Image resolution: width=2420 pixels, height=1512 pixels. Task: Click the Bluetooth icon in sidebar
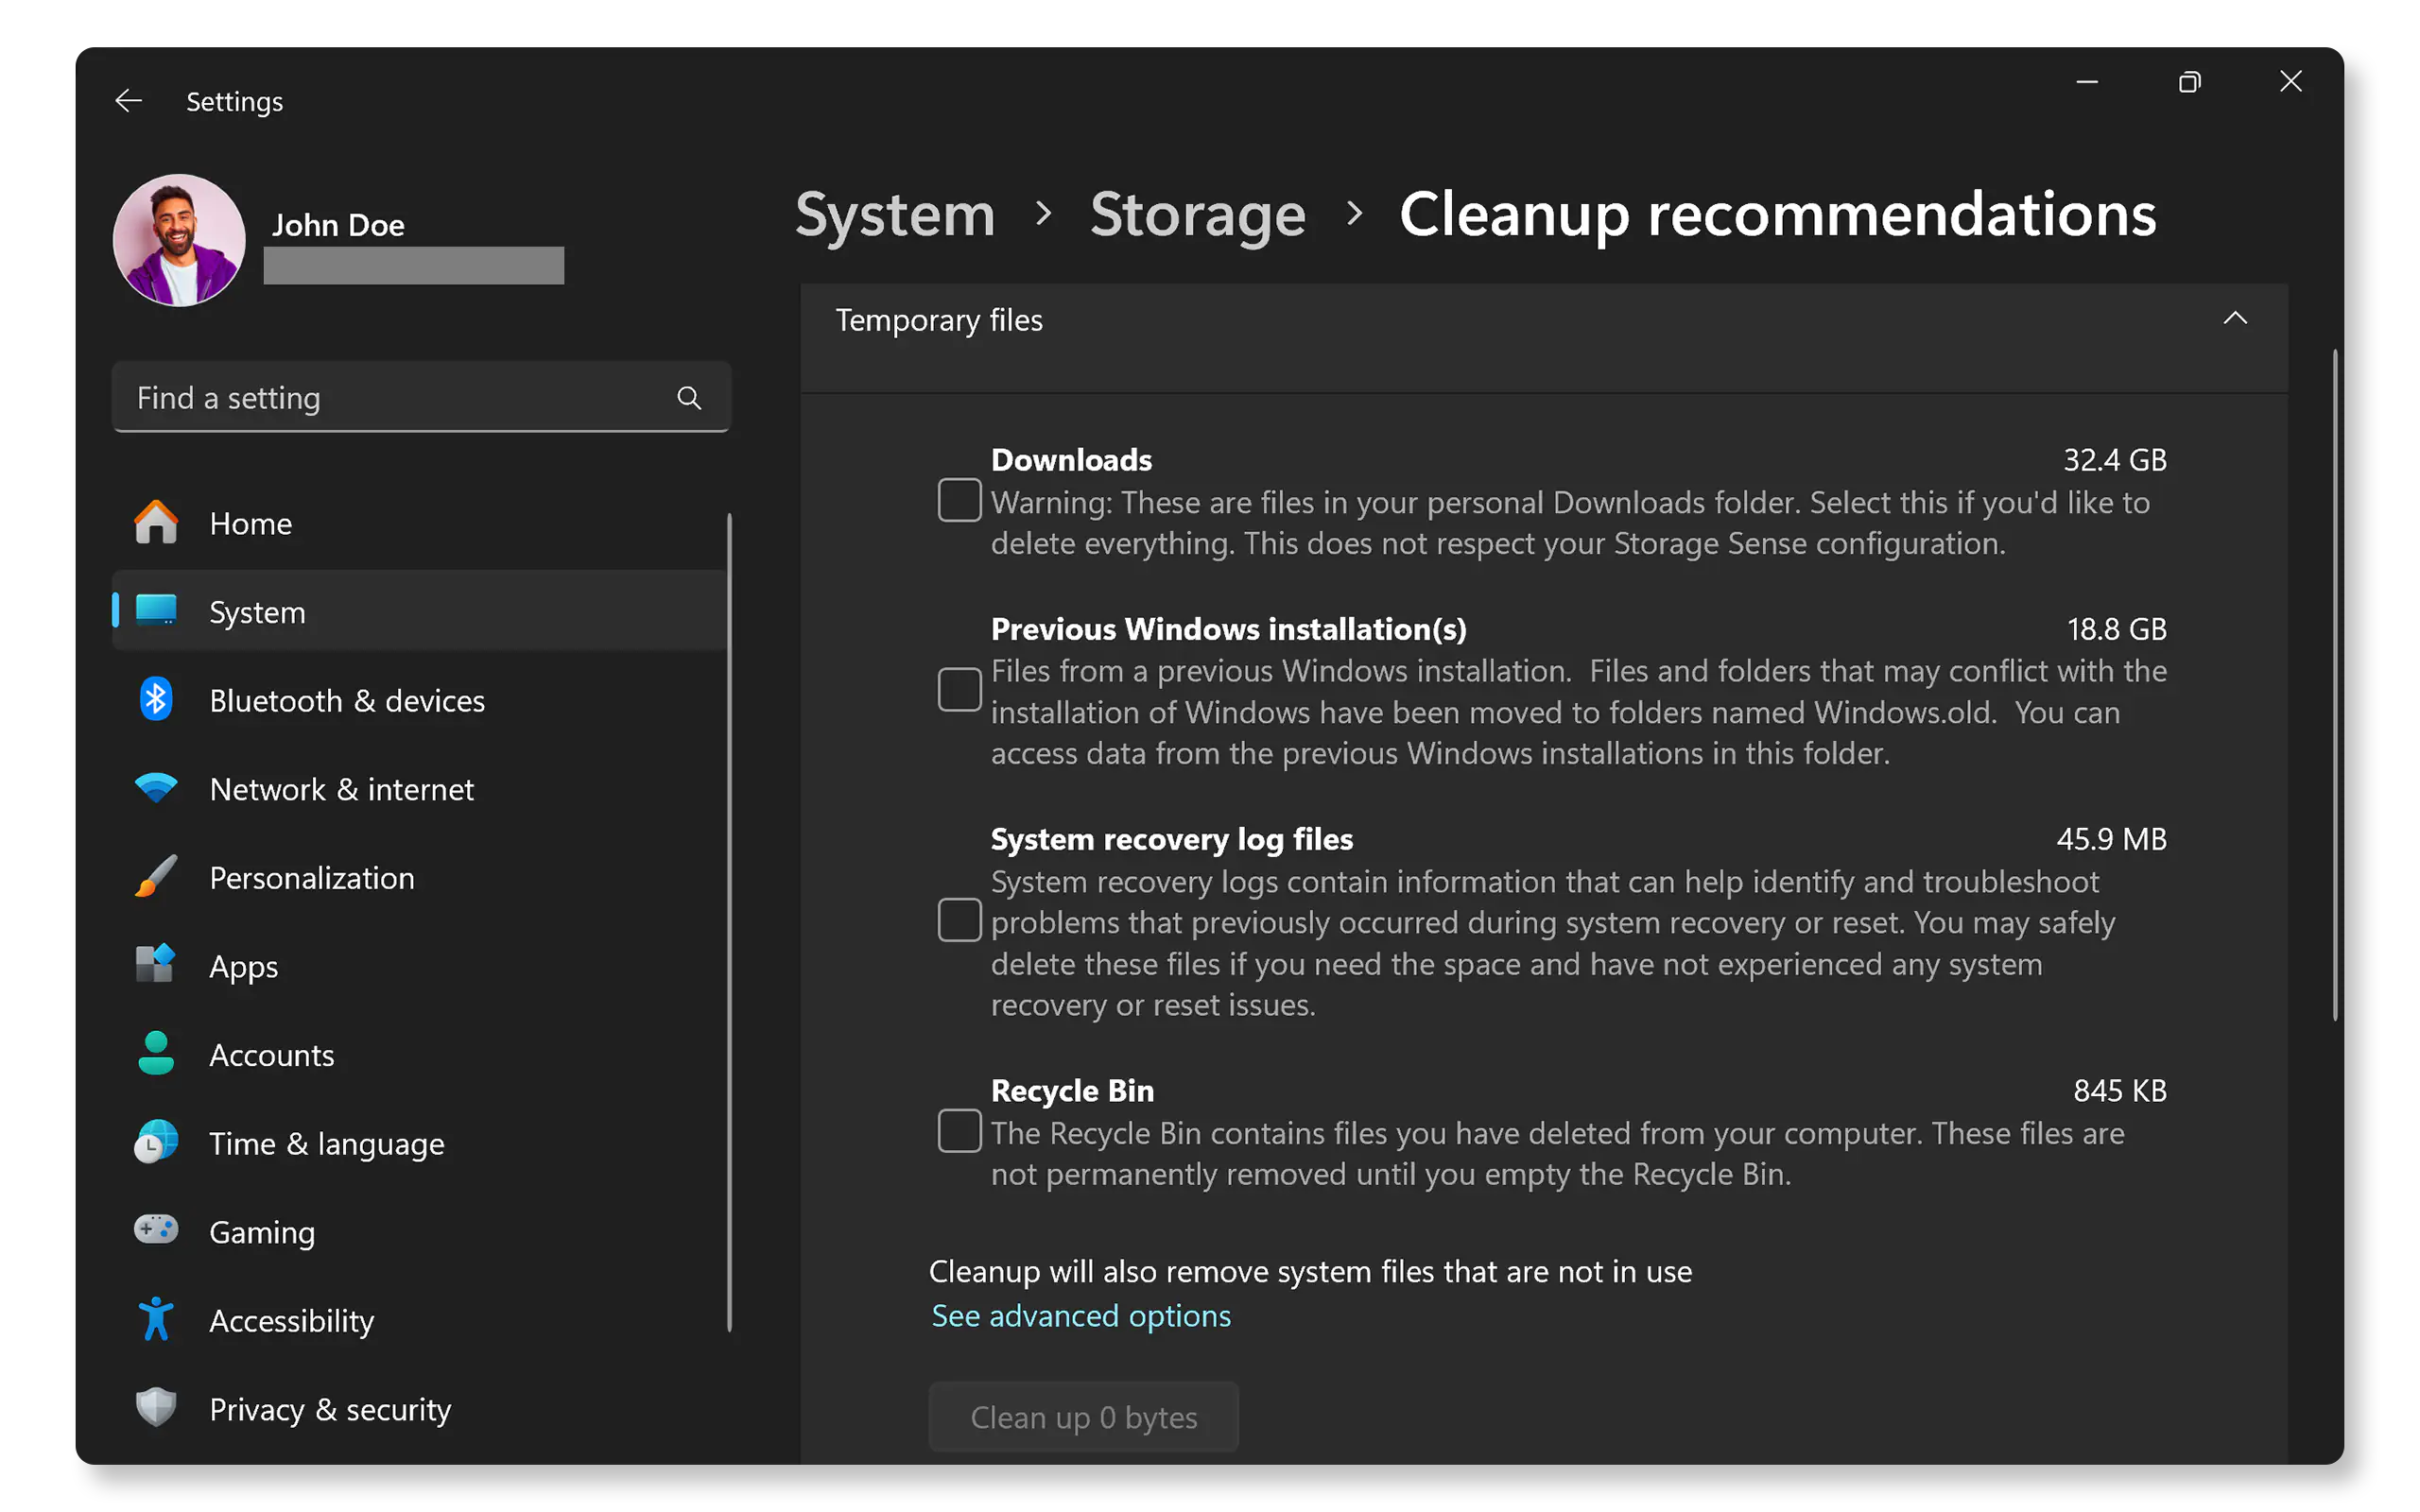coord(156,700)
